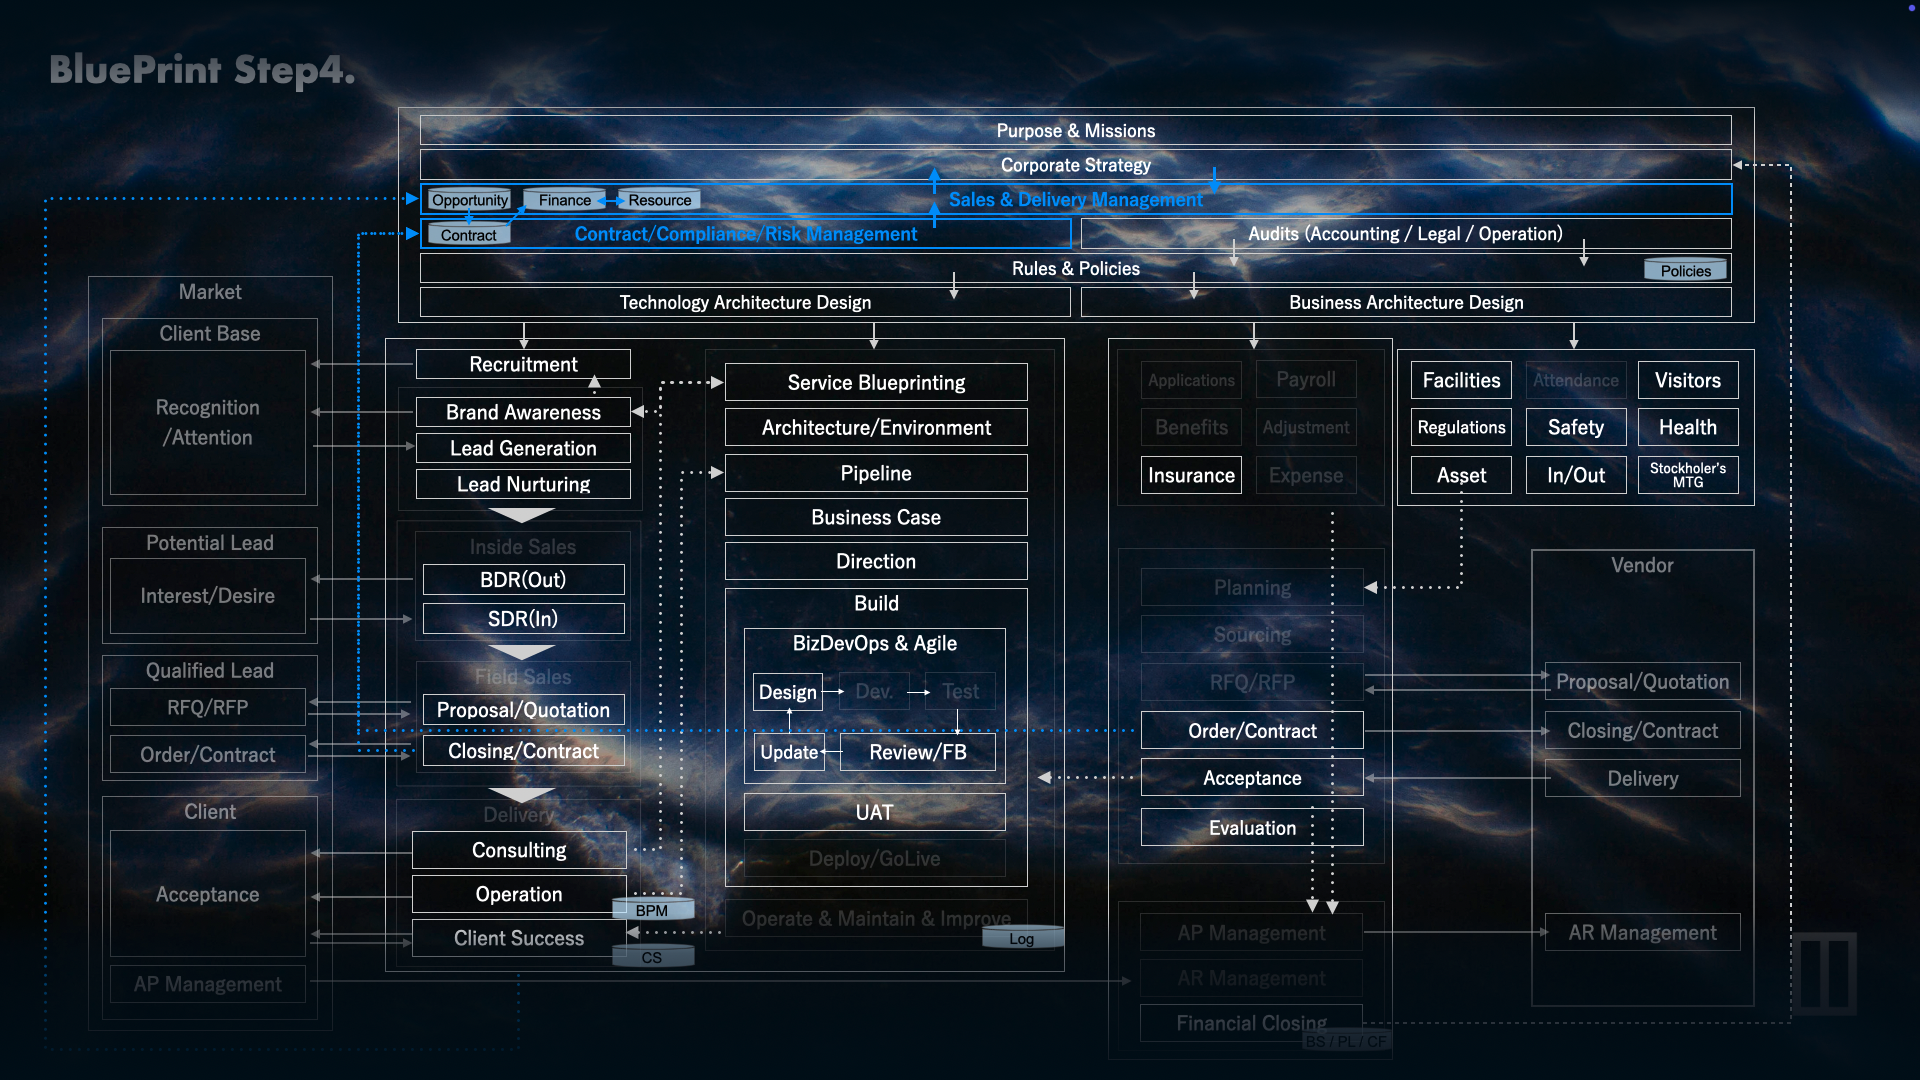Click the white triangle below Closing/Contract
This screenshot has width=1920, height=1080.
(522, 794)
